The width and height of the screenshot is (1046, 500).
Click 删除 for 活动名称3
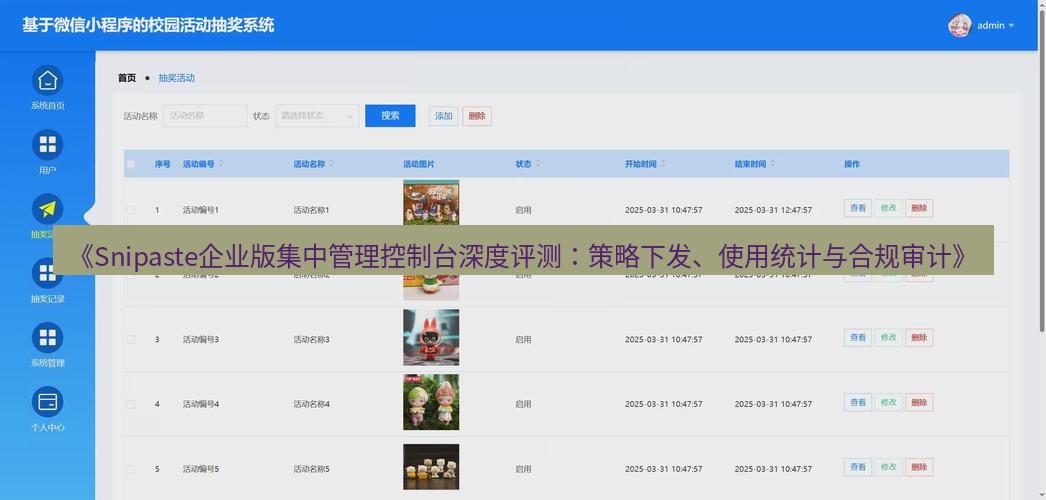point(919,338)
